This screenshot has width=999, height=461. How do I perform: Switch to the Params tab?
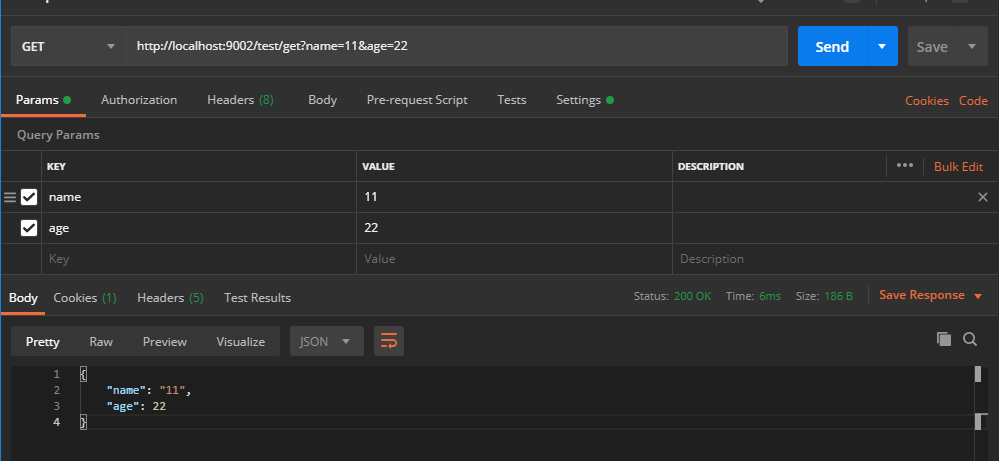pos(43,100)
